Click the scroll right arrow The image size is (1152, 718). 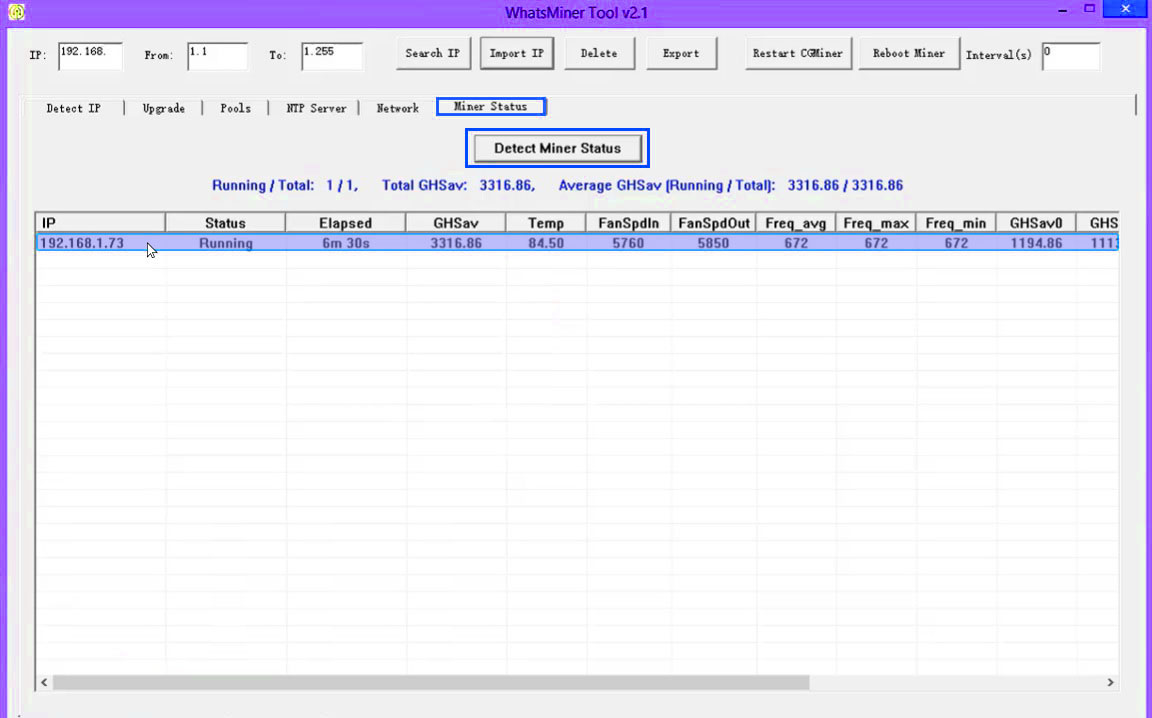point(1110,683)
